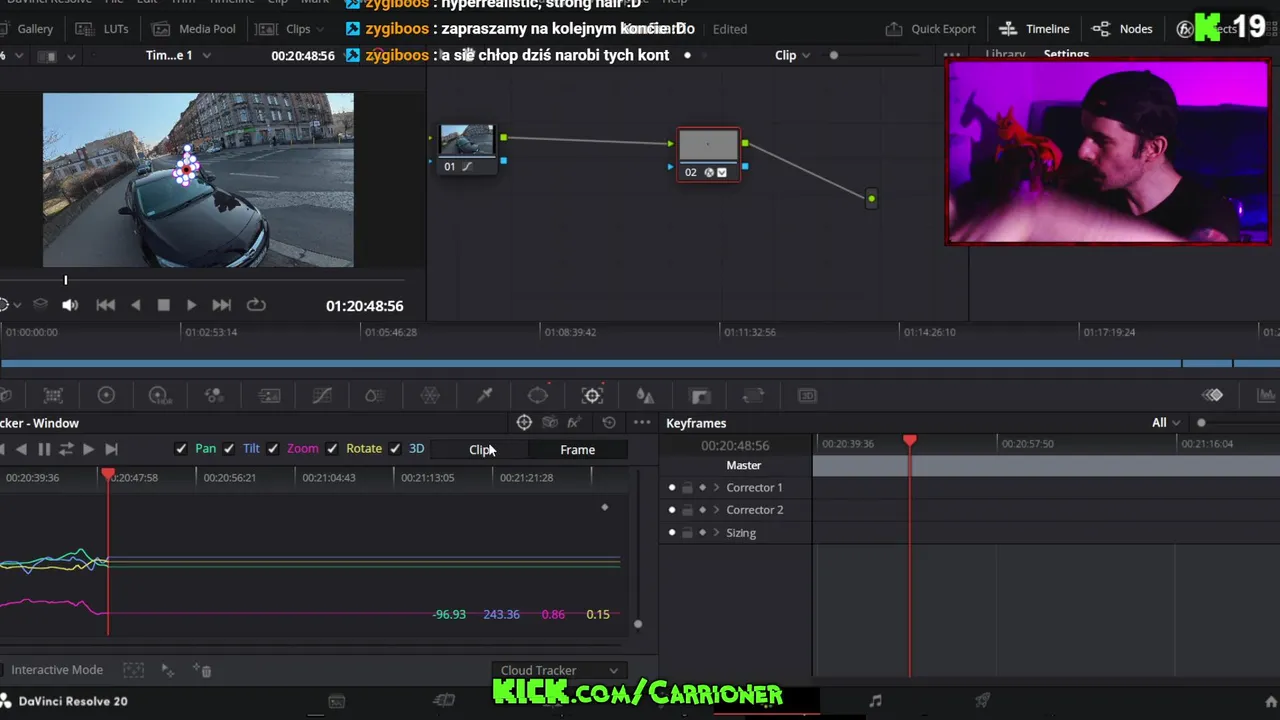Click the Quick Export button

[x=931, y=29]
